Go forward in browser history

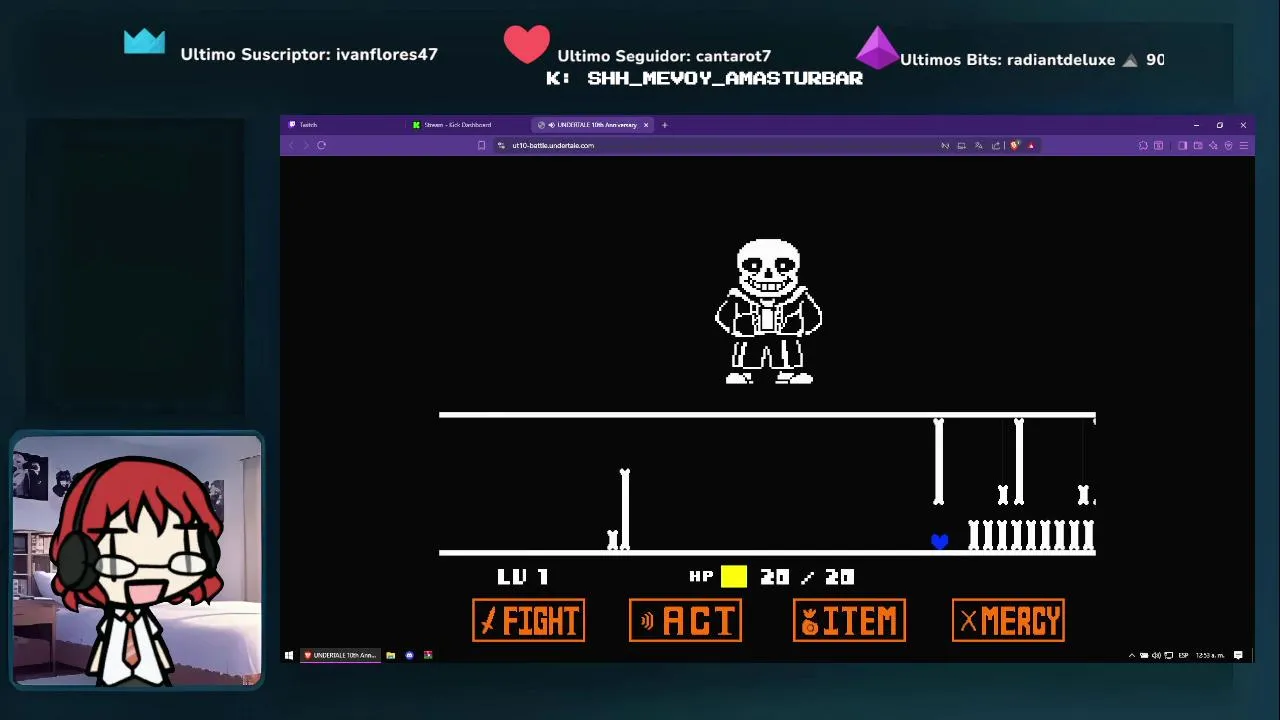[306, 145]
